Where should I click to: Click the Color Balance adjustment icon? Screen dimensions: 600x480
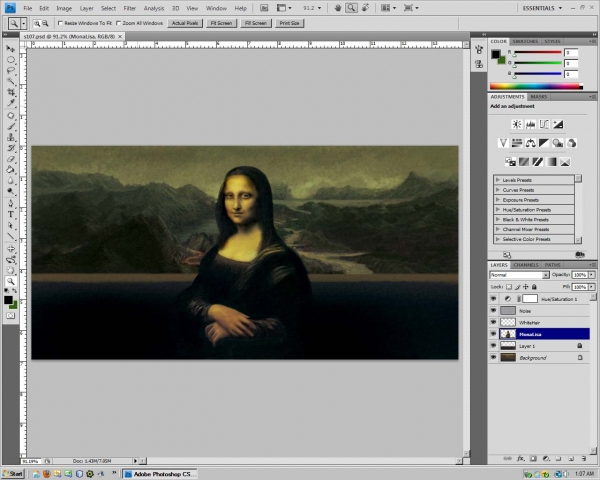point(530,143)
